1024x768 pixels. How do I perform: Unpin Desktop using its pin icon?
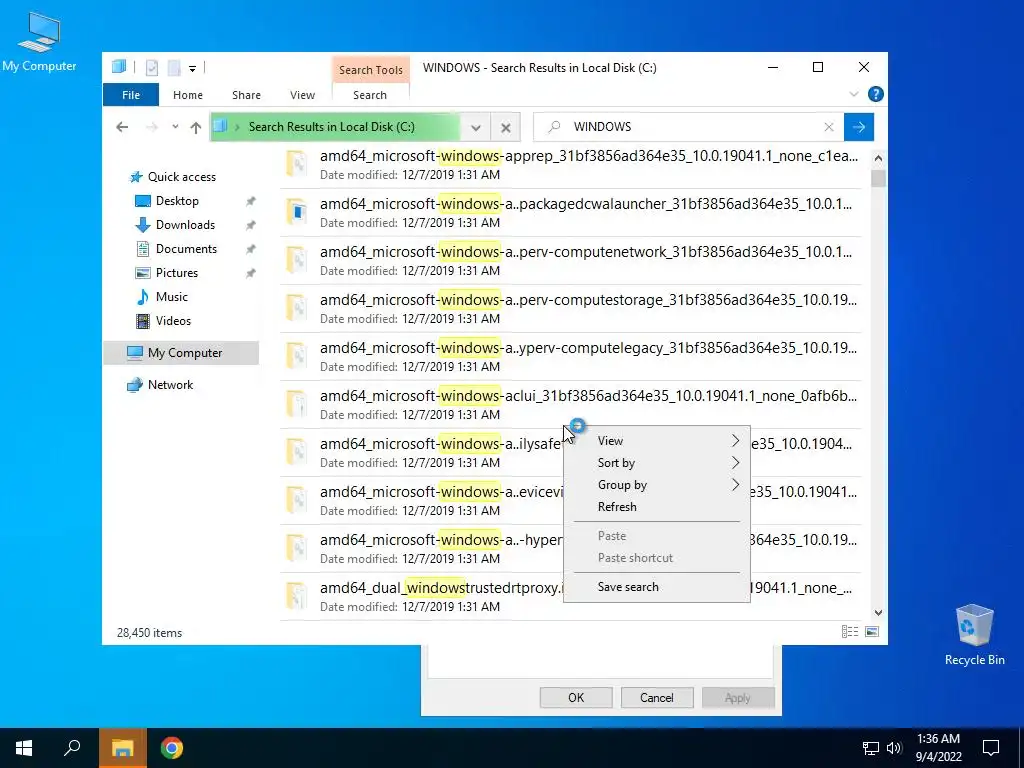pos(250,201)
